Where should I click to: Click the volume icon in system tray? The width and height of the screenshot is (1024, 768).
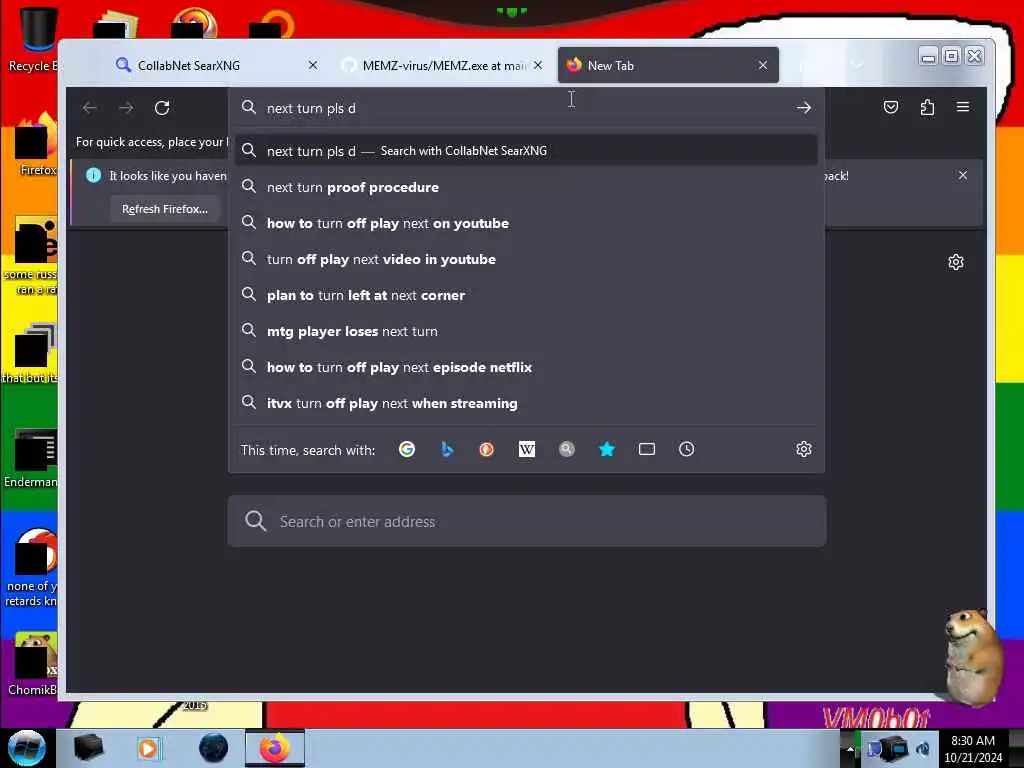coord(923,749)
